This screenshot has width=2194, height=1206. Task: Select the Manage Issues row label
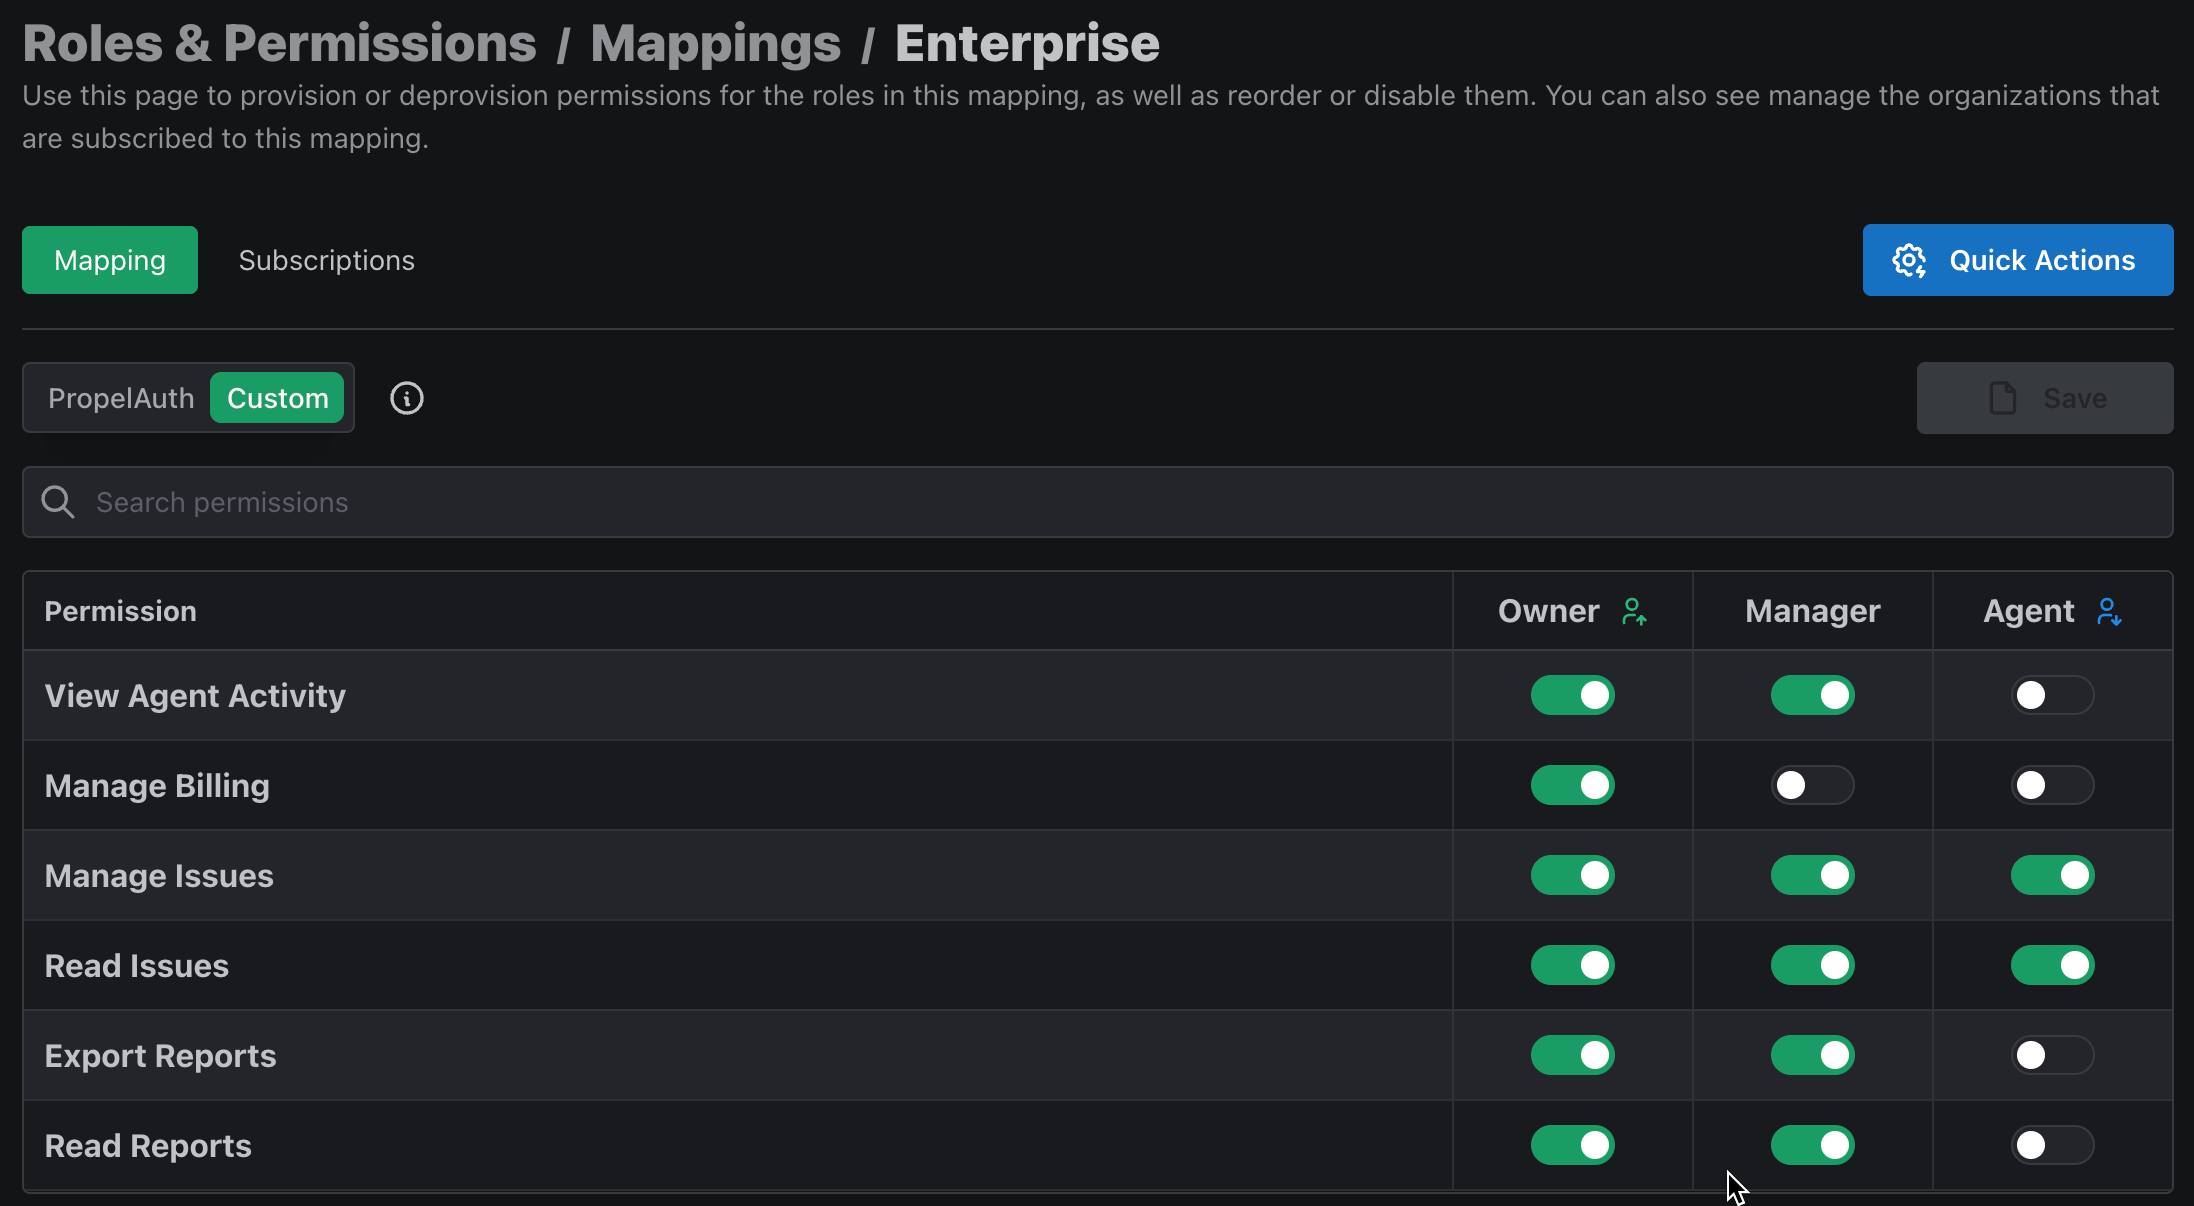click(x=159, y=876)
